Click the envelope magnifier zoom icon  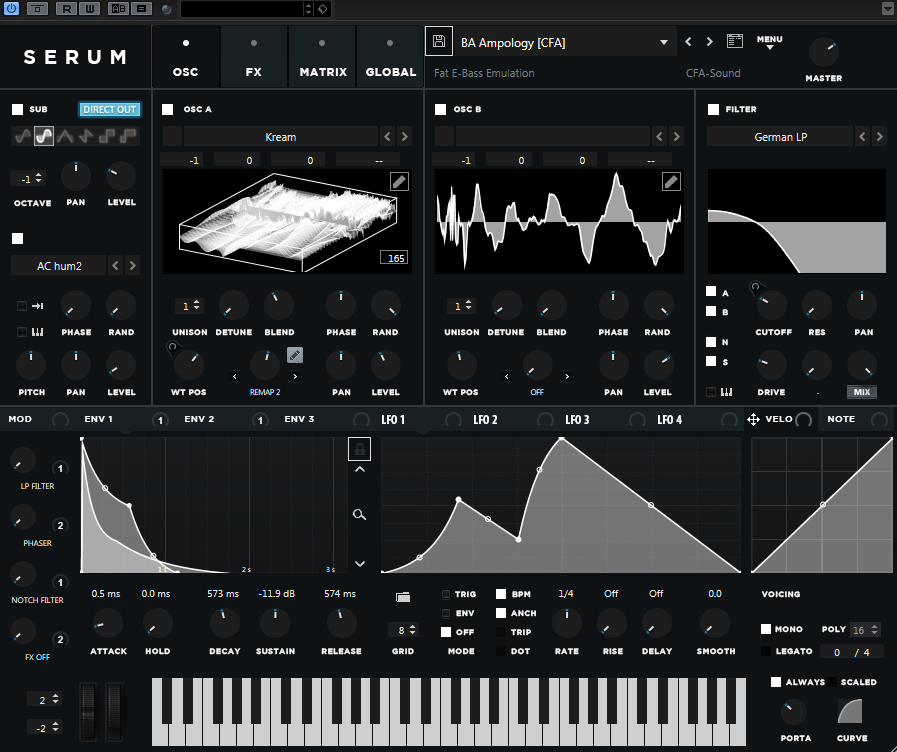tap(359, 515)
